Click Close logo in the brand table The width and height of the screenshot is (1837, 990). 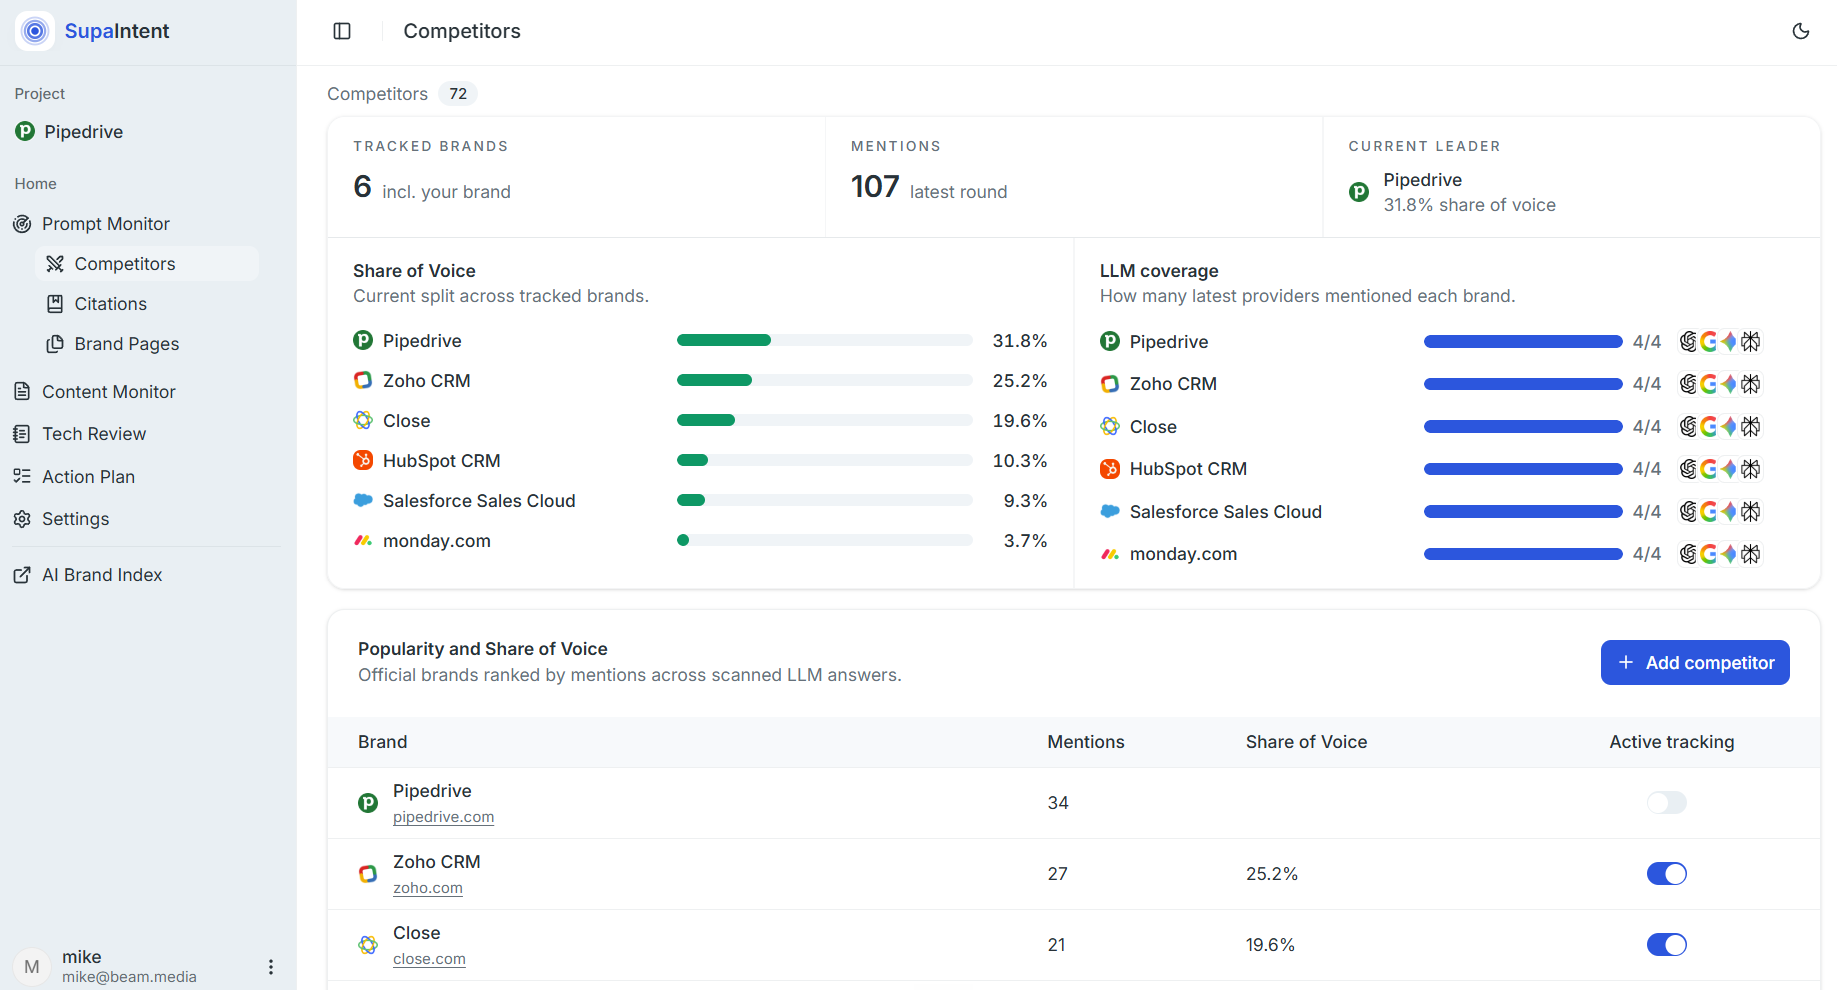[368, 945]
